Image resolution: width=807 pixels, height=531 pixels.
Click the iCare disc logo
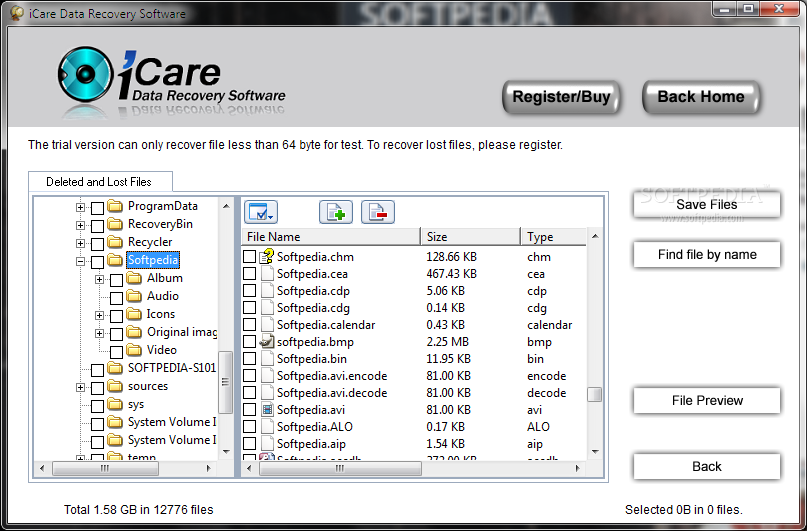click(x=85, y=75)
